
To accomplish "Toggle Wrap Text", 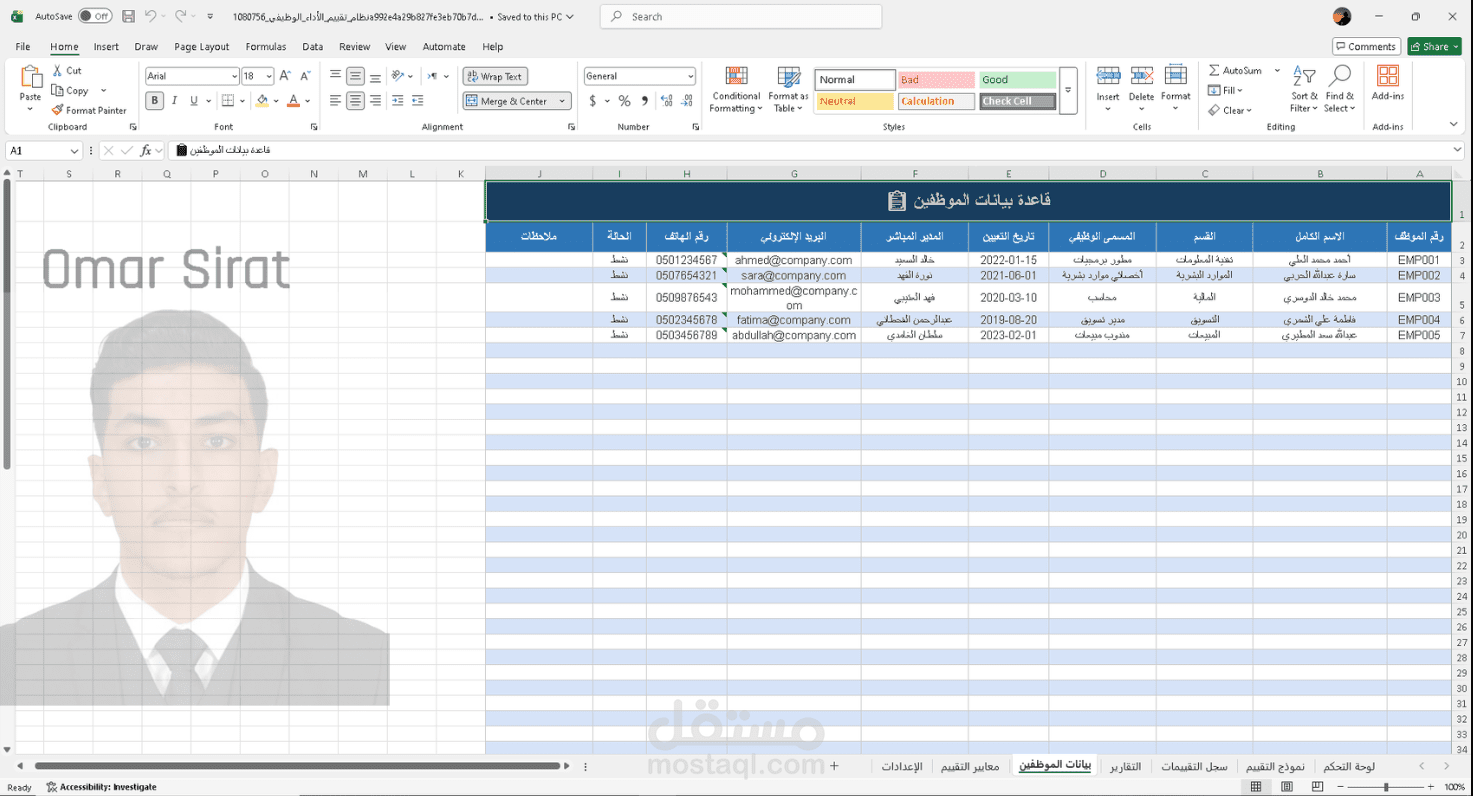I will tap(494, 76).
